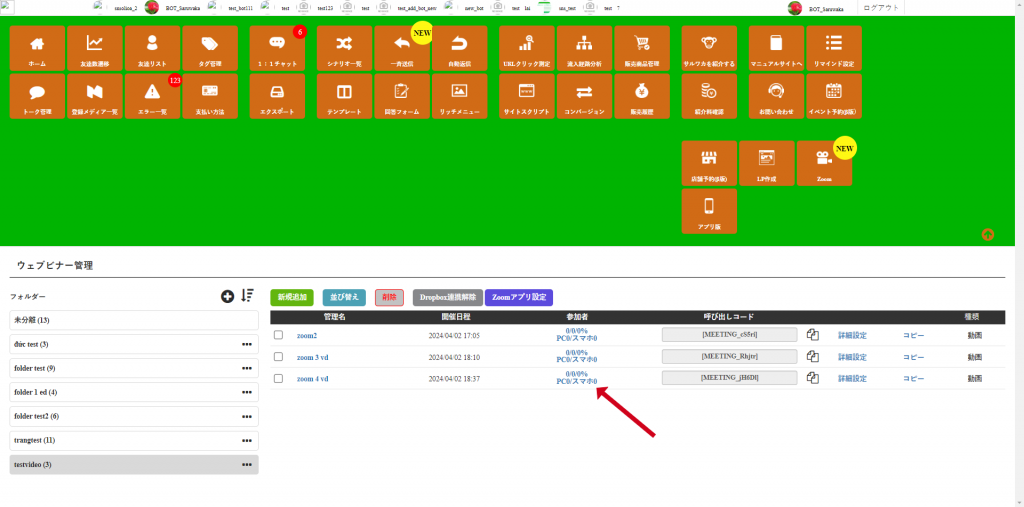
Task: Open the 友達数遷移 chart tile
Action: tap(95, 48)
